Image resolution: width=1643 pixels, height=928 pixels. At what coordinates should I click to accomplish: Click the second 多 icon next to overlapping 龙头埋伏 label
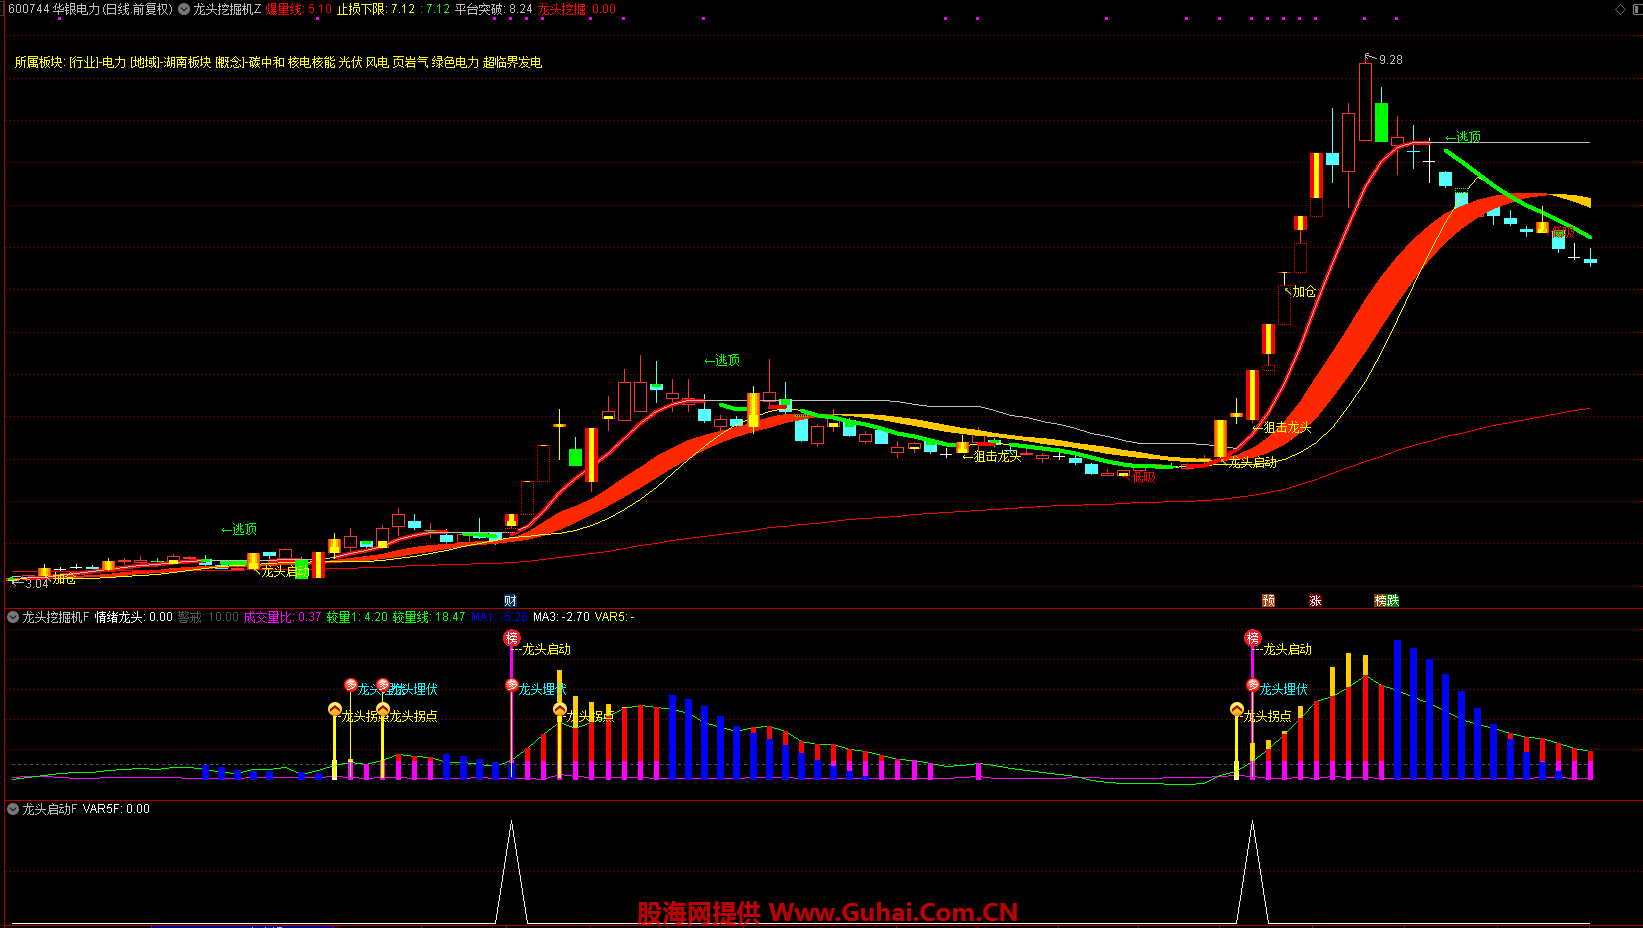point(383,685)
